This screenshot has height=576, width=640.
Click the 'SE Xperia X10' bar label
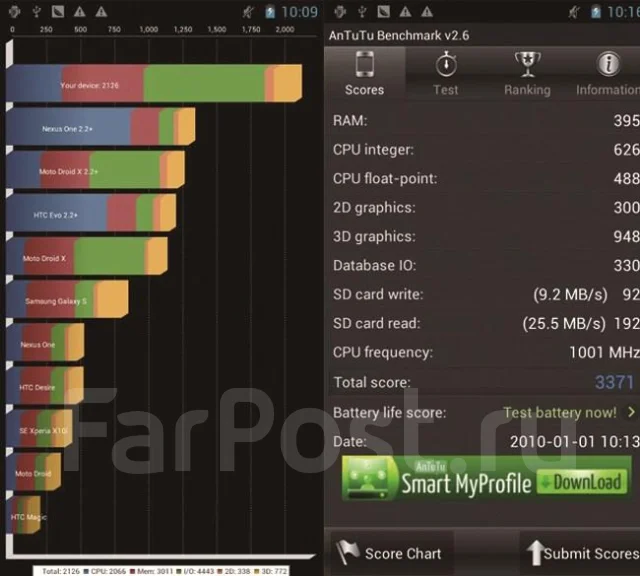(x=43, y=431)
